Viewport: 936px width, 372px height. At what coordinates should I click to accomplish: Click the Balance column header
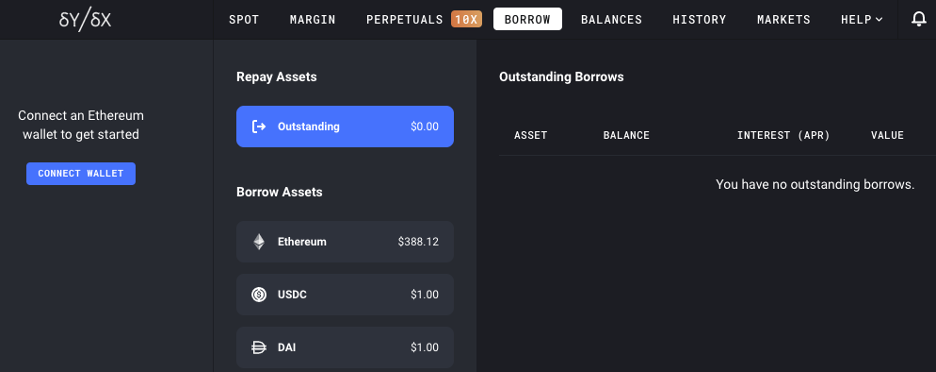click(x=626, y=136)
